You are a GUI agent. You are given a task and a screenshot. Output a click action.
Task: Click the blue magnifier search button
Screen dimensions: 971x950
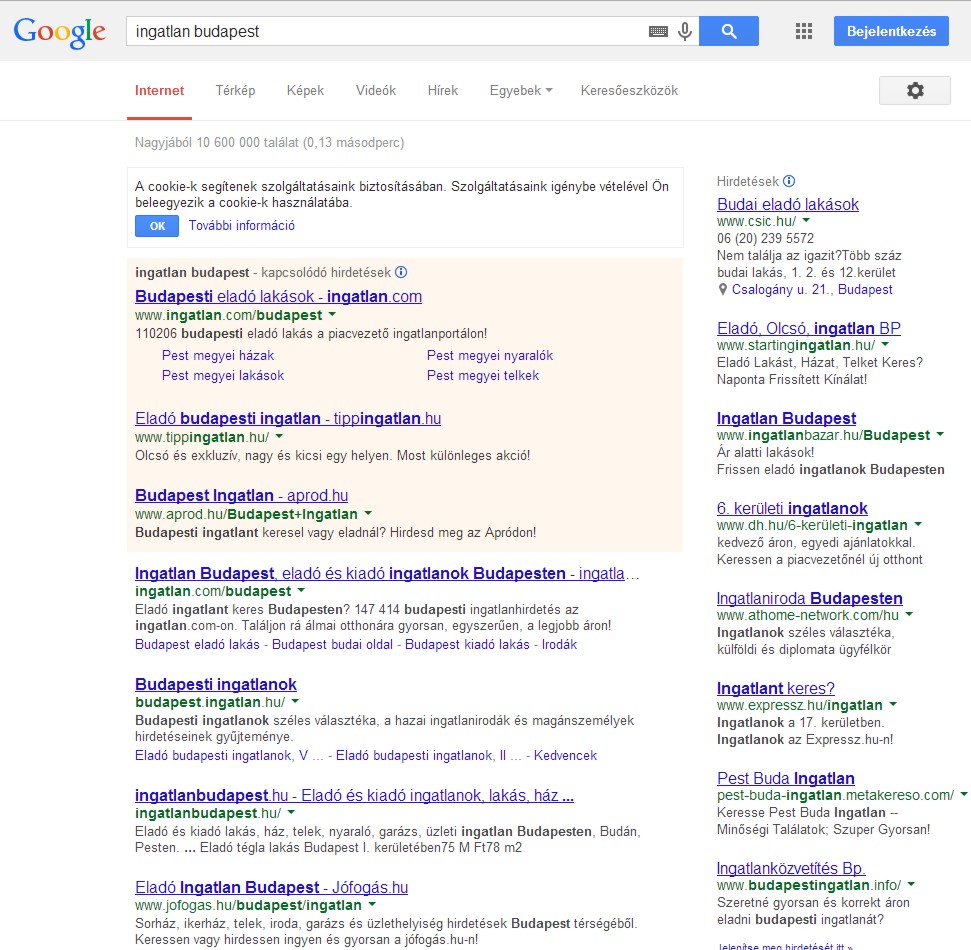click(729, 31)
